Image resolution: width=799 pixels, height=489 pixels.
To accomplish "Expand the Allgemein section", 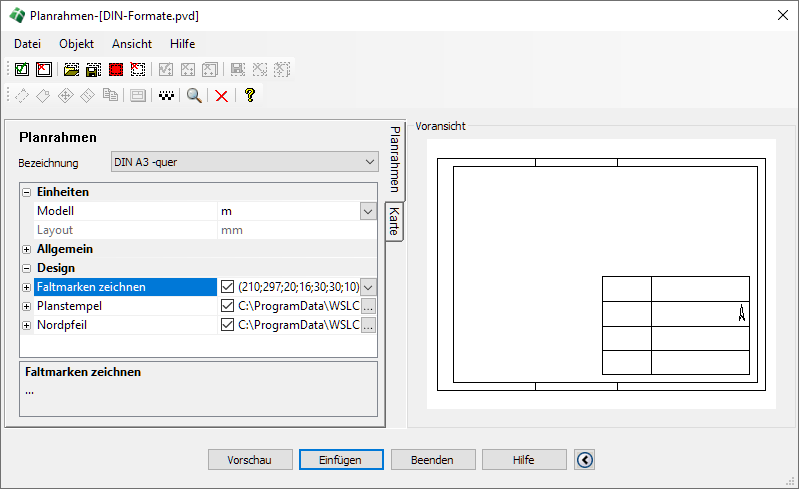I will 27,249.
